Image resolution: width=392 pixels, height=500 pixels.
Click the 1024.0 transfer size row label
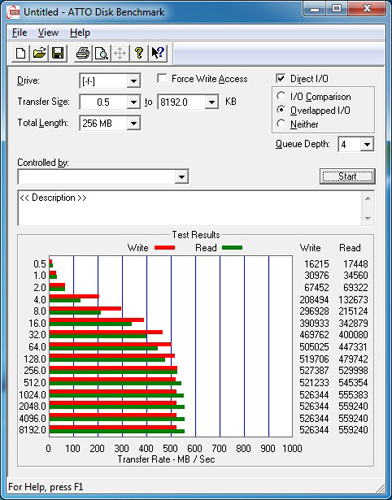point(32,395)
